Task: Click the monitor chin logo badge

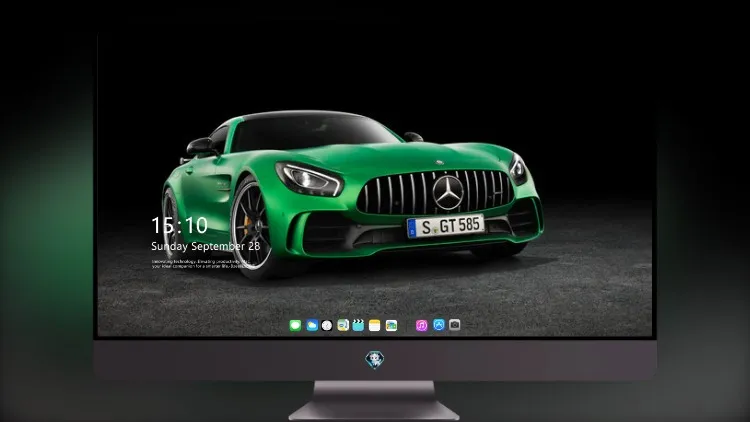Action: click(375, 360)
